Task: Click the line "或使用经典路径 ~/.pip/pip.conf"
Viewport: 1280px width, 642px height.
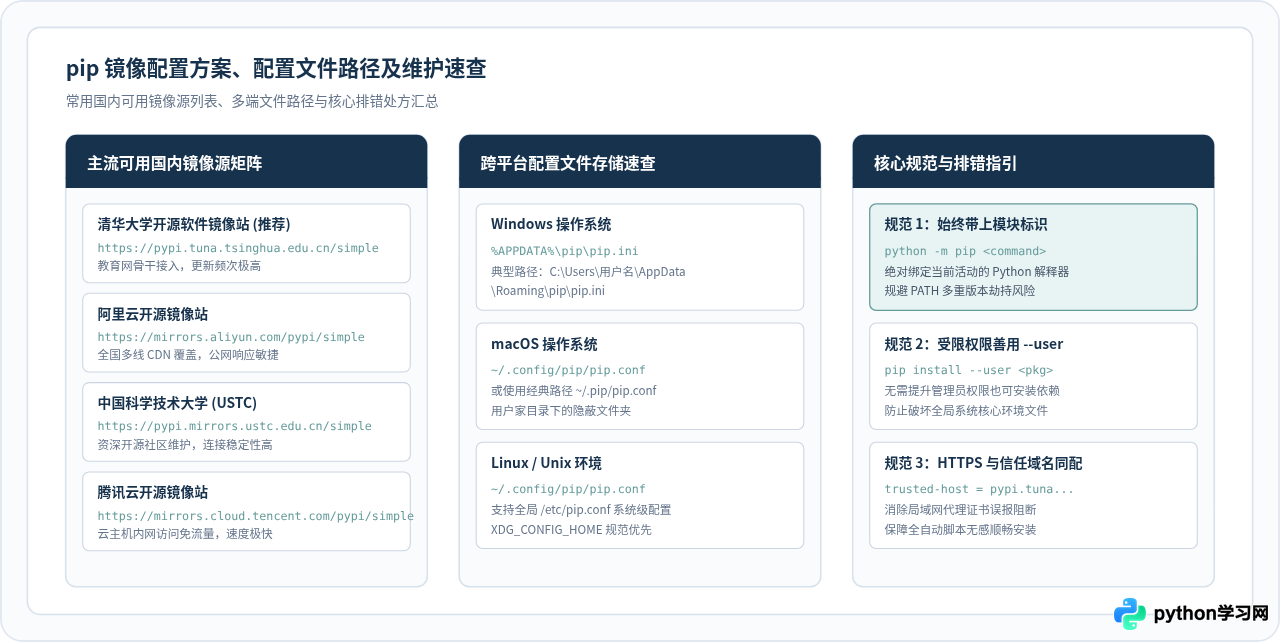Action: pyautogui.click(x=574, y=390)
